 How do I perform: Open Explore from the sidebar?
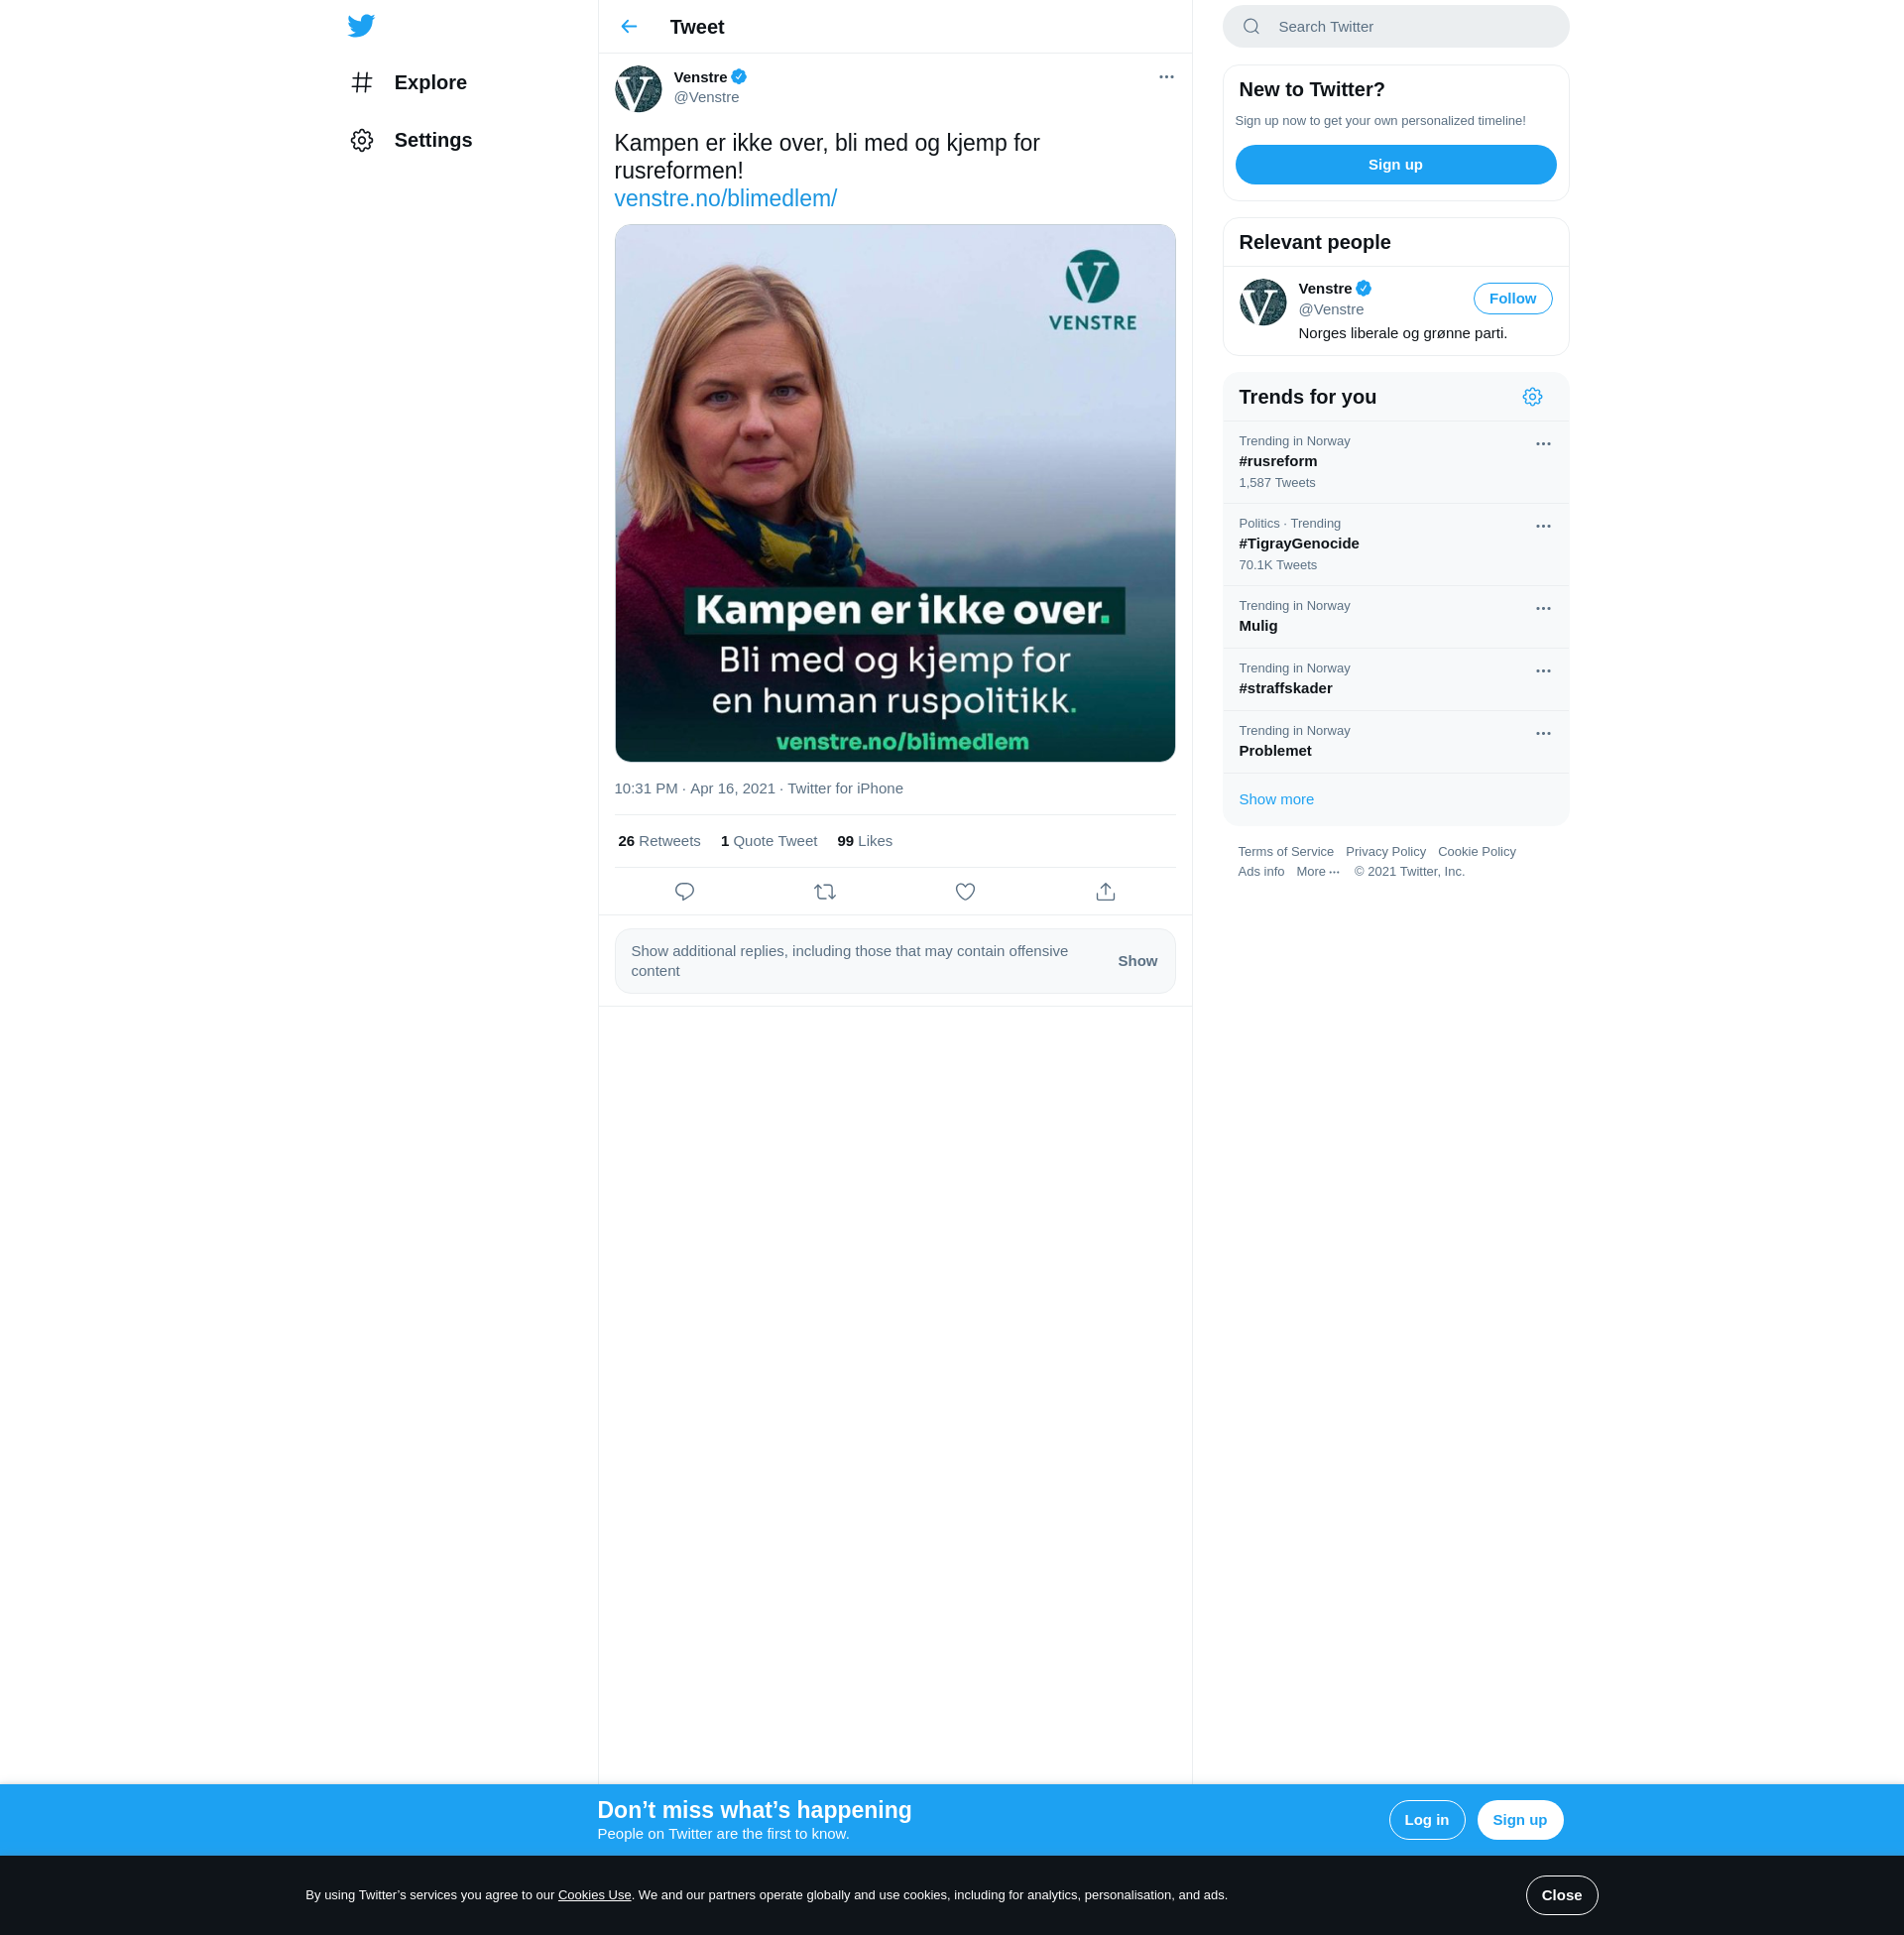pyautogui.click(x=409, y=82)
